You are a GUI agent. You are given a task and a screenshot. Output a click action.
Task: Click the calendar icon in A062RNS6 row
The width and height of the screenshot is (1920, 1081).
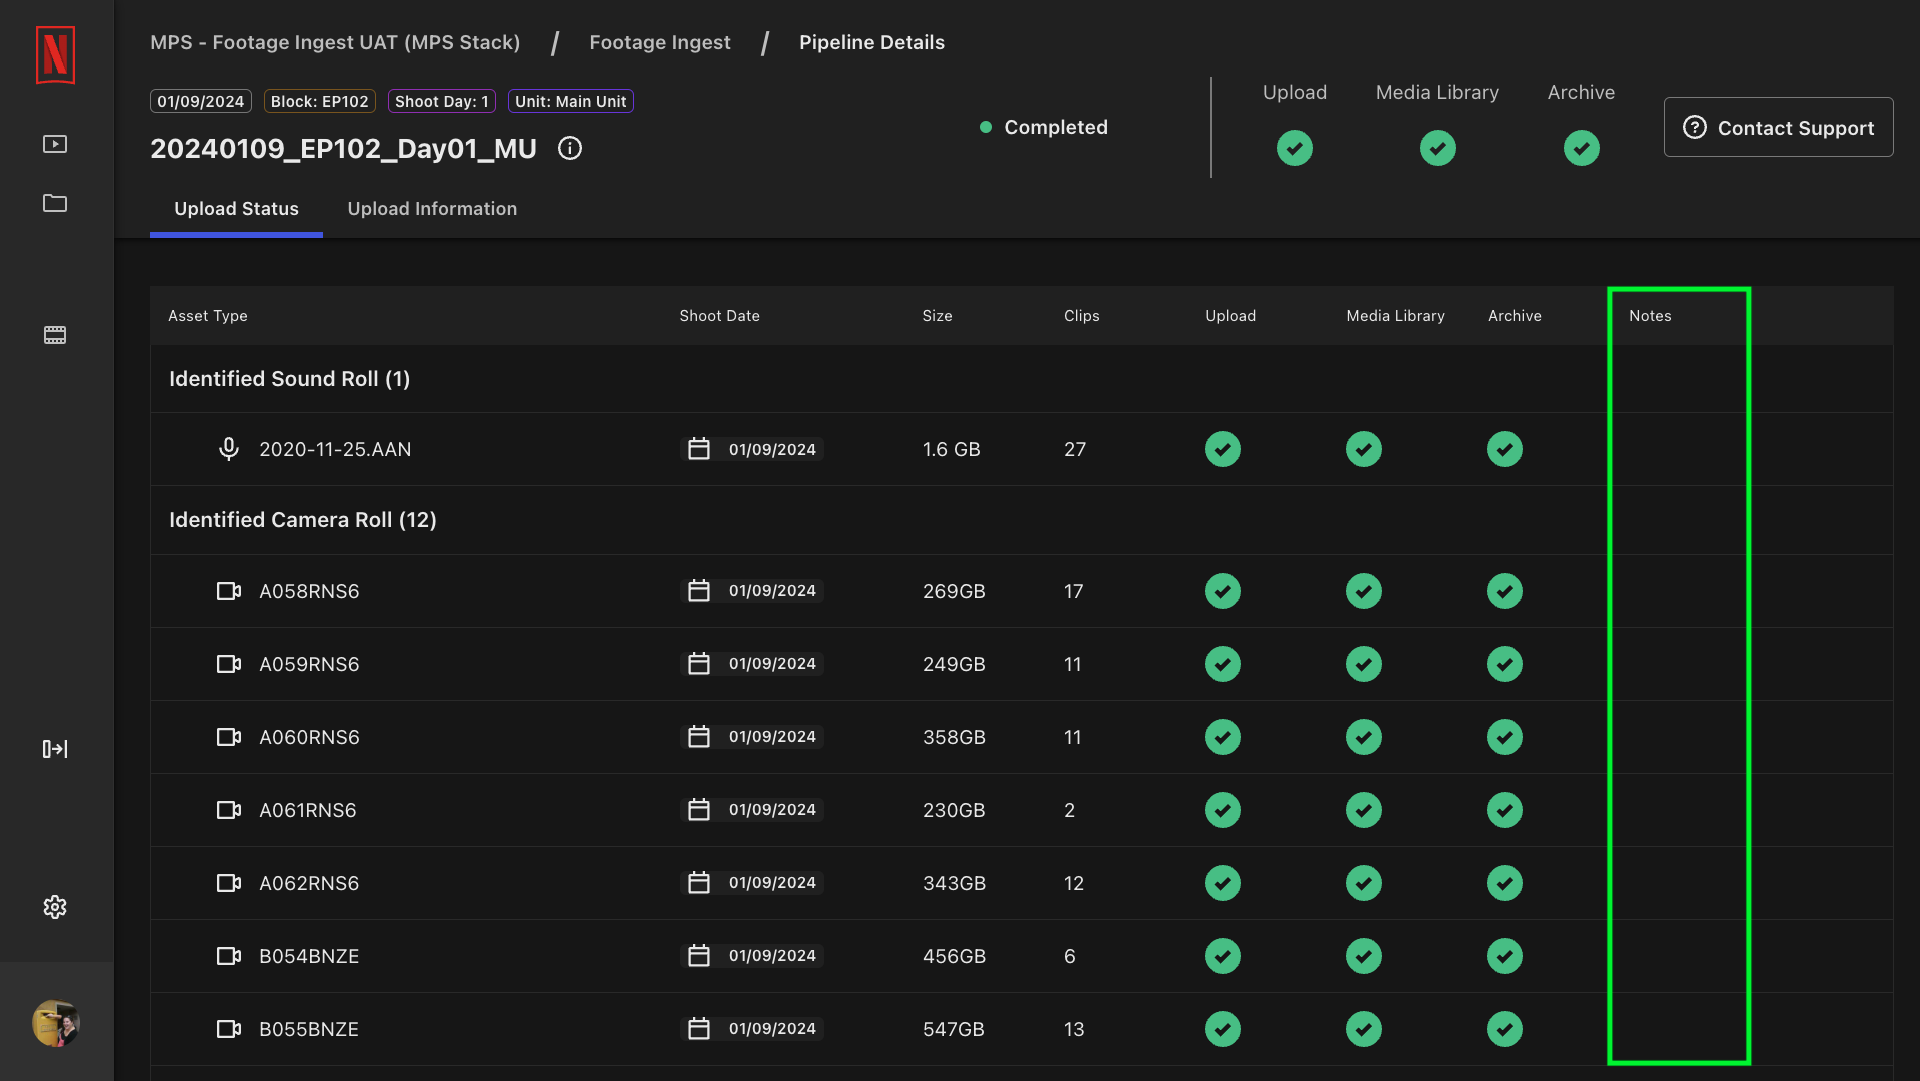tap(699, 883)
